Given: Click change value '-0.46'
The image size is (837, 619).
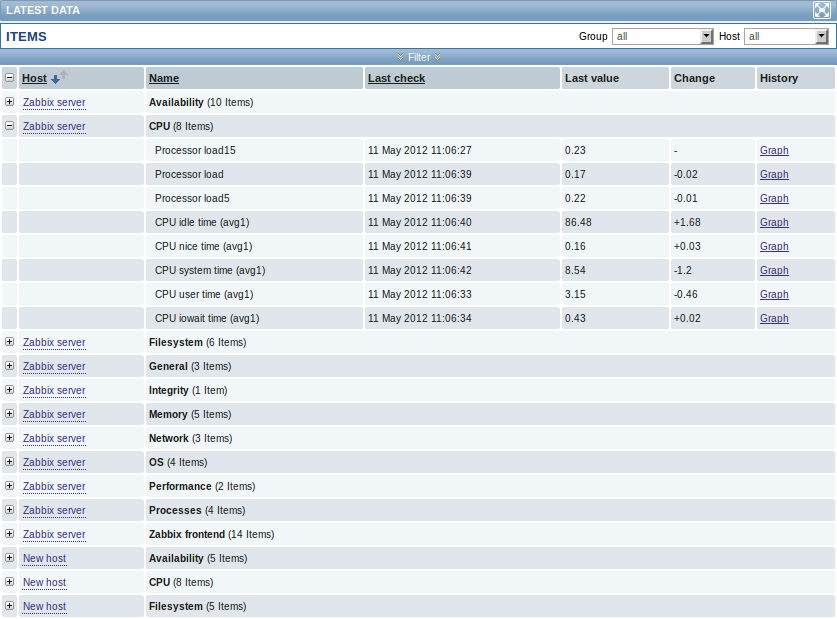Looking at the screenshot, I should point(685,295).
